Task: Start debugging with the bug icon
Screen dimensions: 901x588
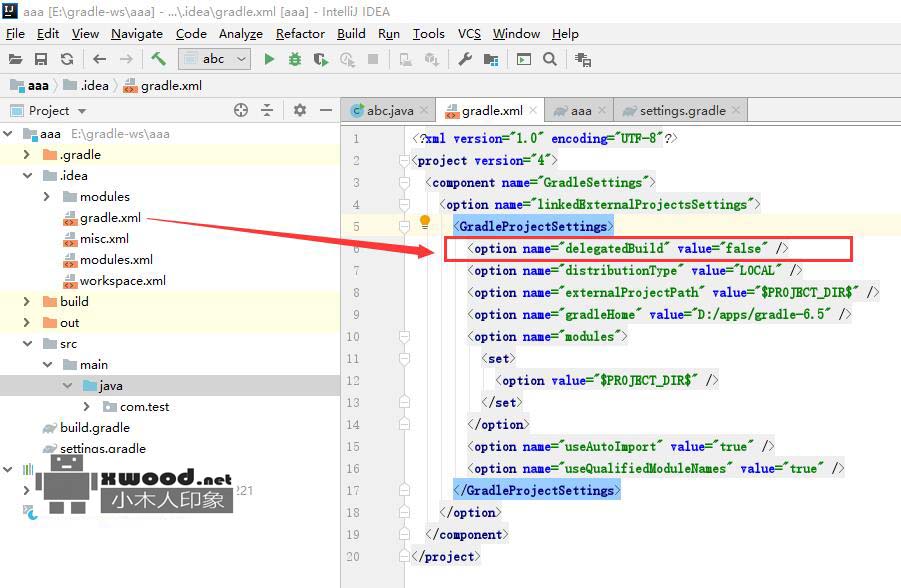Action: 295,59
